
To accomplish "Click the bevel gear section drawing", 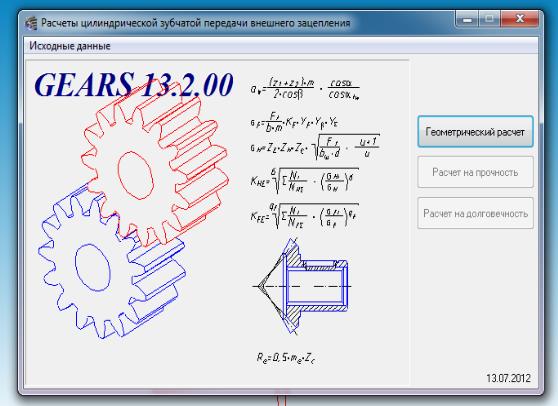I will (302, 286).
